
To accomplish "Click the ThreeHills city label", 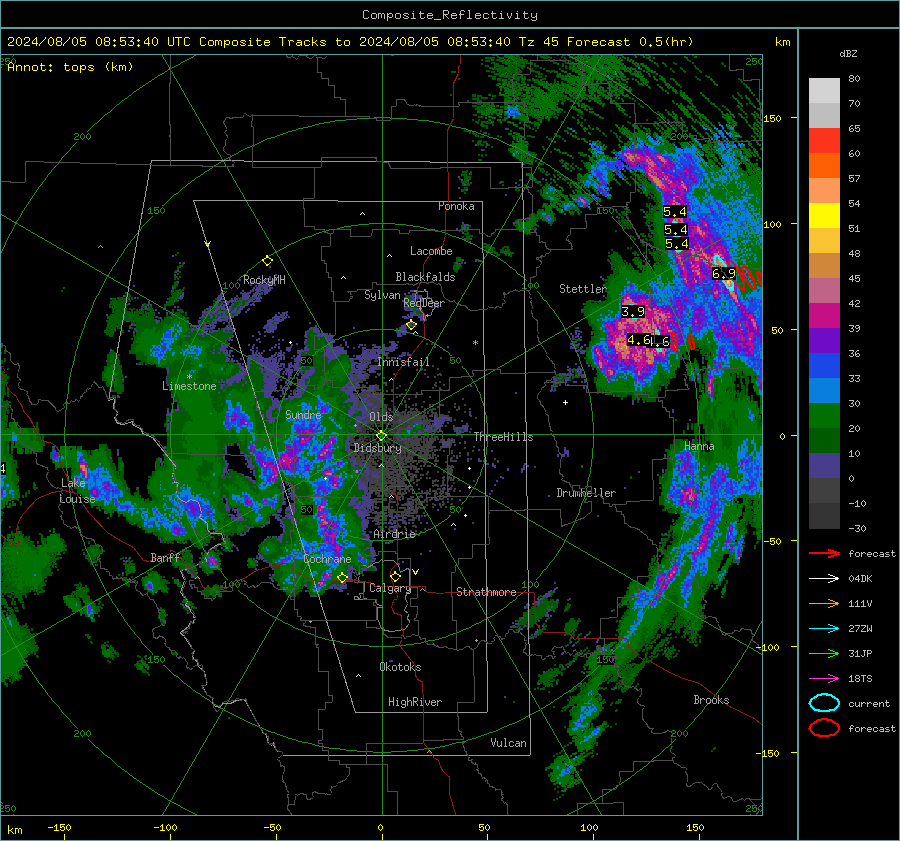I will pos(503,437).
